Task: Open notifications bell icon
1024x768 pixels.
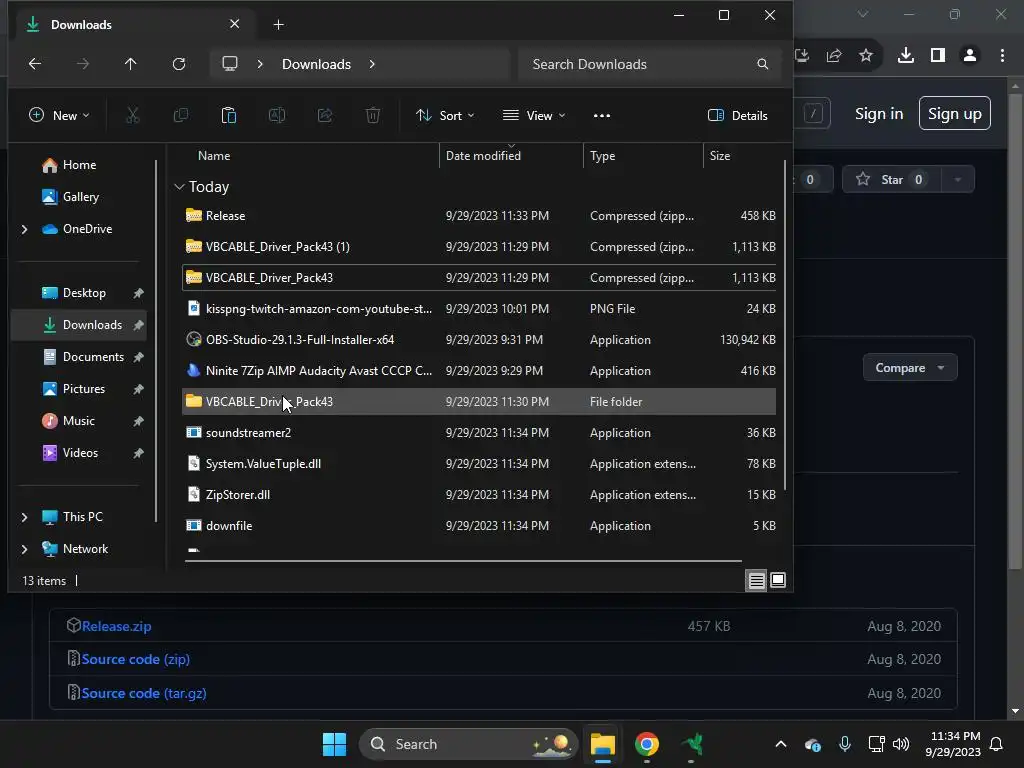Action: click(997, 744)
